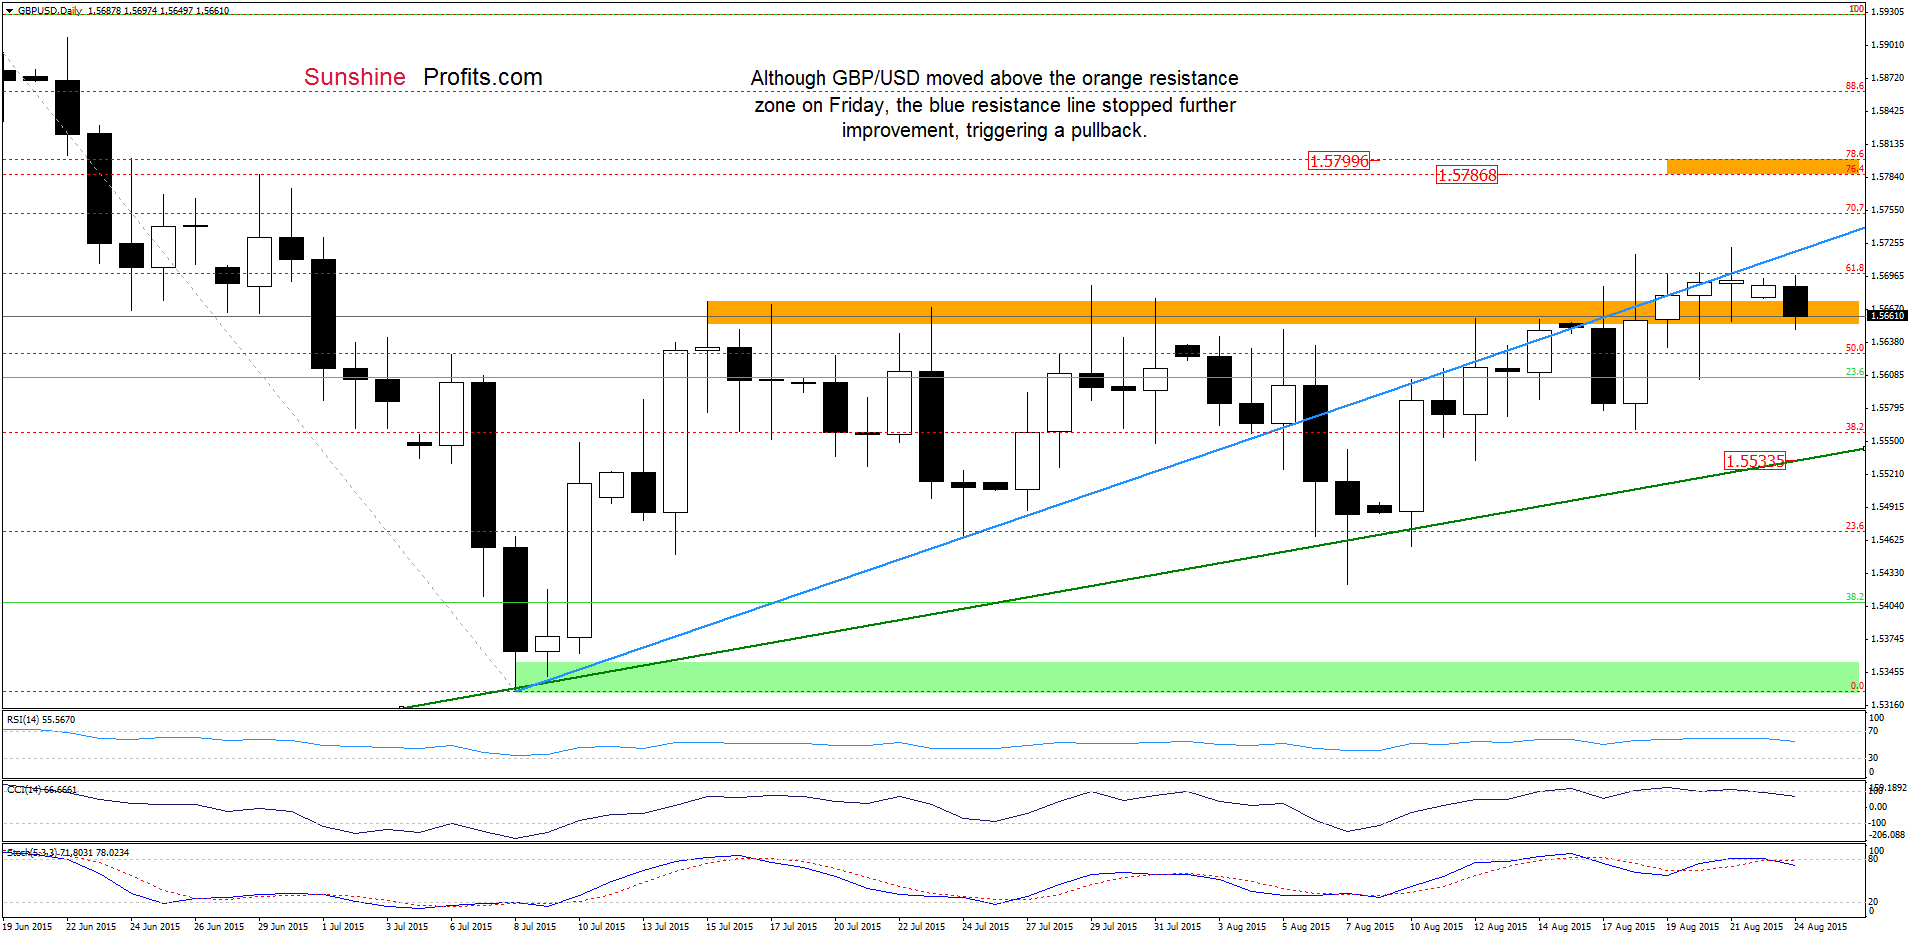Click the Fibonacci 88.6 level label
This screenshot has height=935, width=1908.
pyautogui.click(x=1854, y=86)
